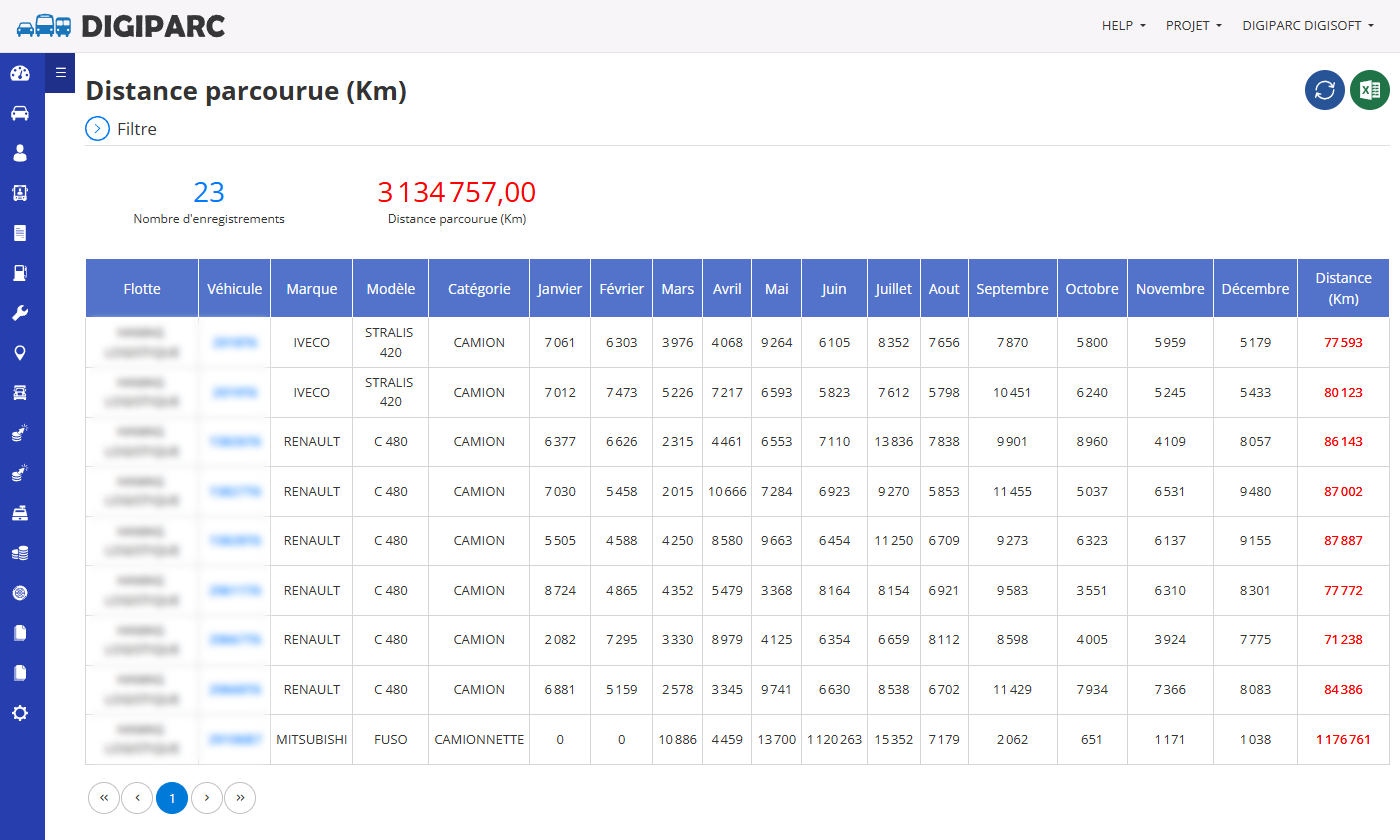Open the driver ID badge sidebar icon

20,193
